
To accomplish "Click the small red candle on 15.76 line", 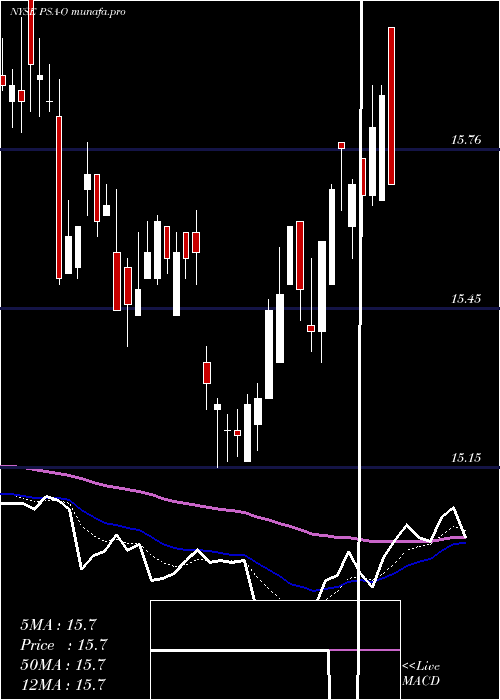I will point(342,145).
